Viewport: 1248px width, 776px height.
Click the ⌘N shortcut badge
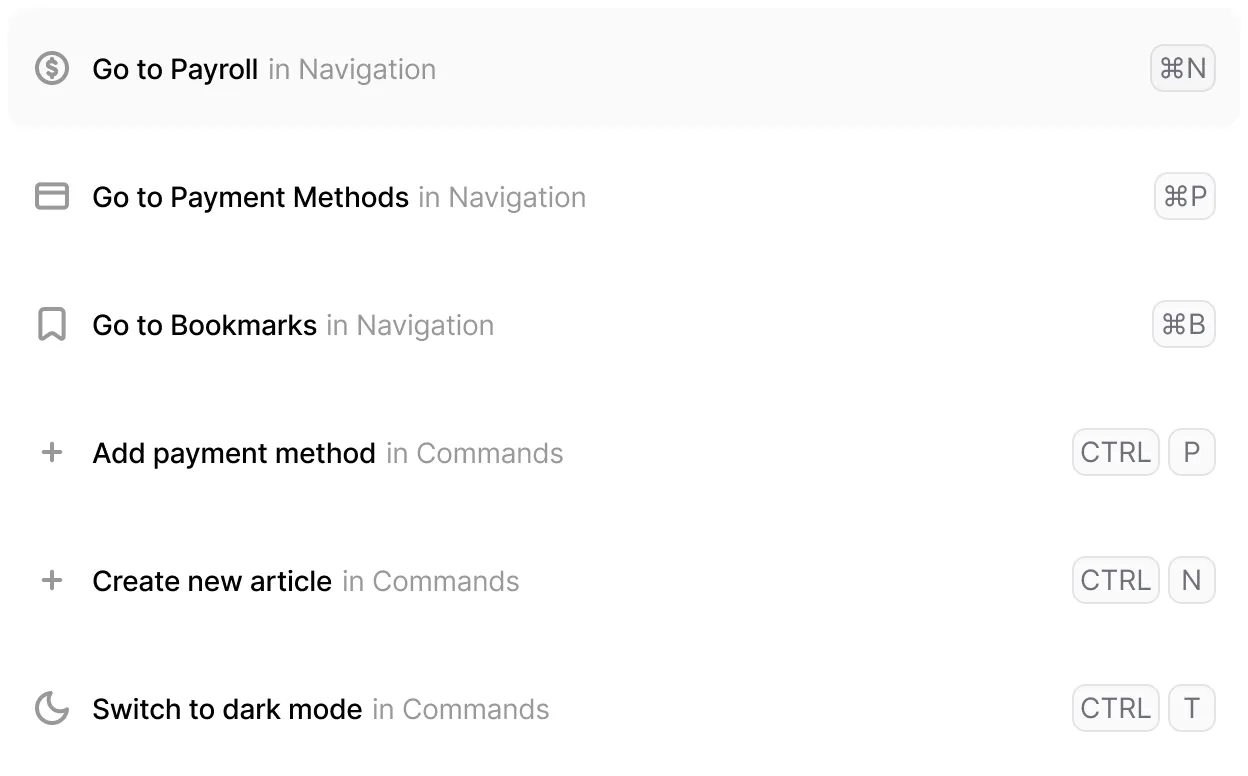click(x=1182, y=69)
